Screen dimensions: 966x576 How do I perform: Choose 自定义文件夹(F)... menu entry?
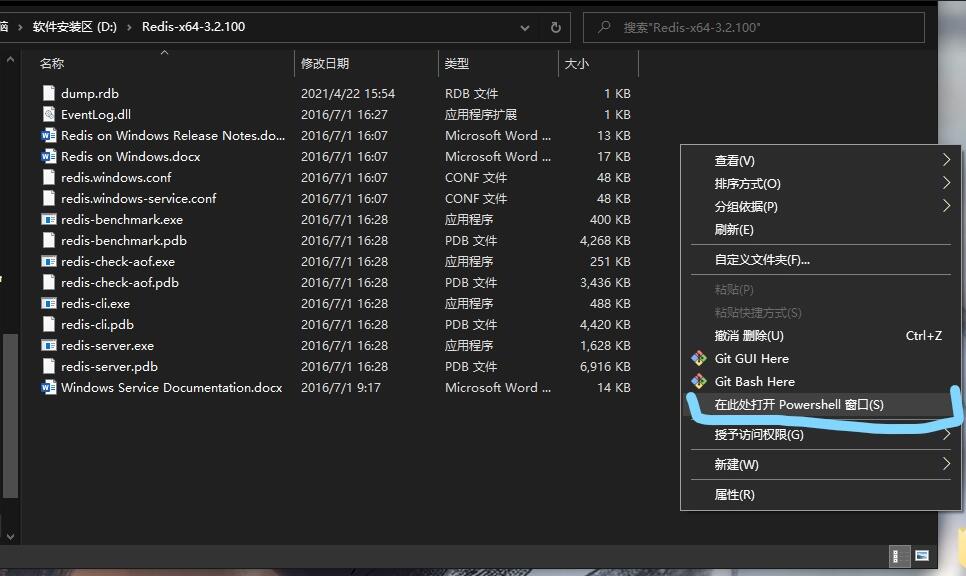point(821,259)
